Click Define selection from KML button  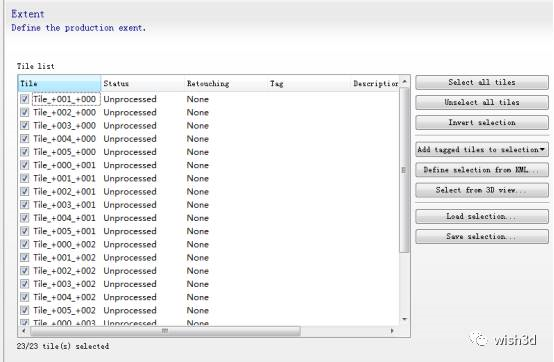(x=482, y=170)
